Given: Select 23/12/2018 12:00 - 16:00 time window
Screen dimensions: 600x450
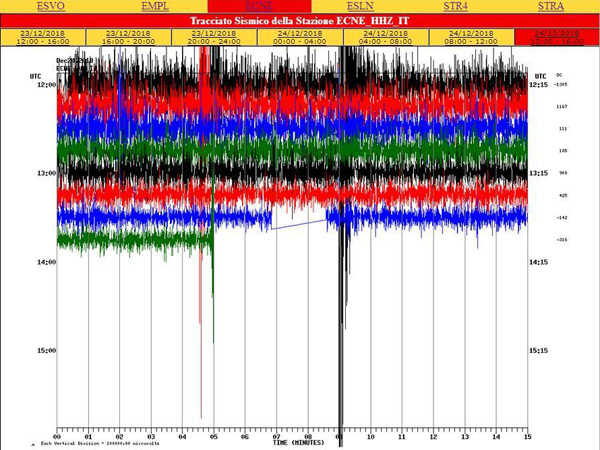Looking at the screenshot, I should click(x=43, y=36).
